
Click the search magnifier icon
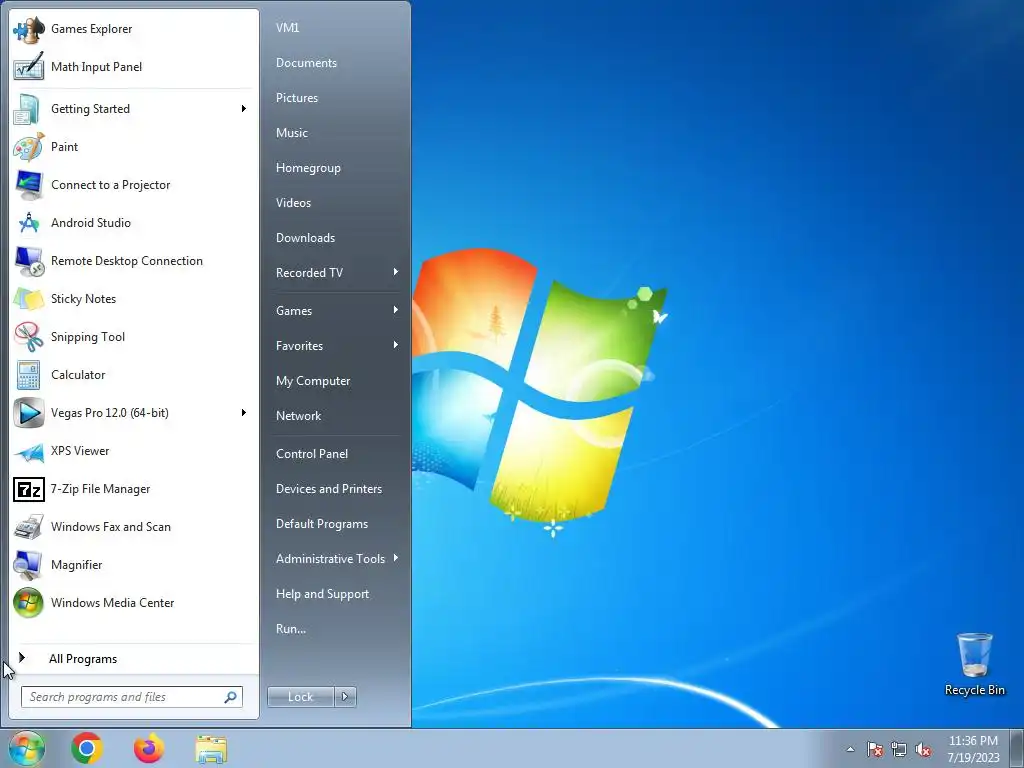click(231, 697)
